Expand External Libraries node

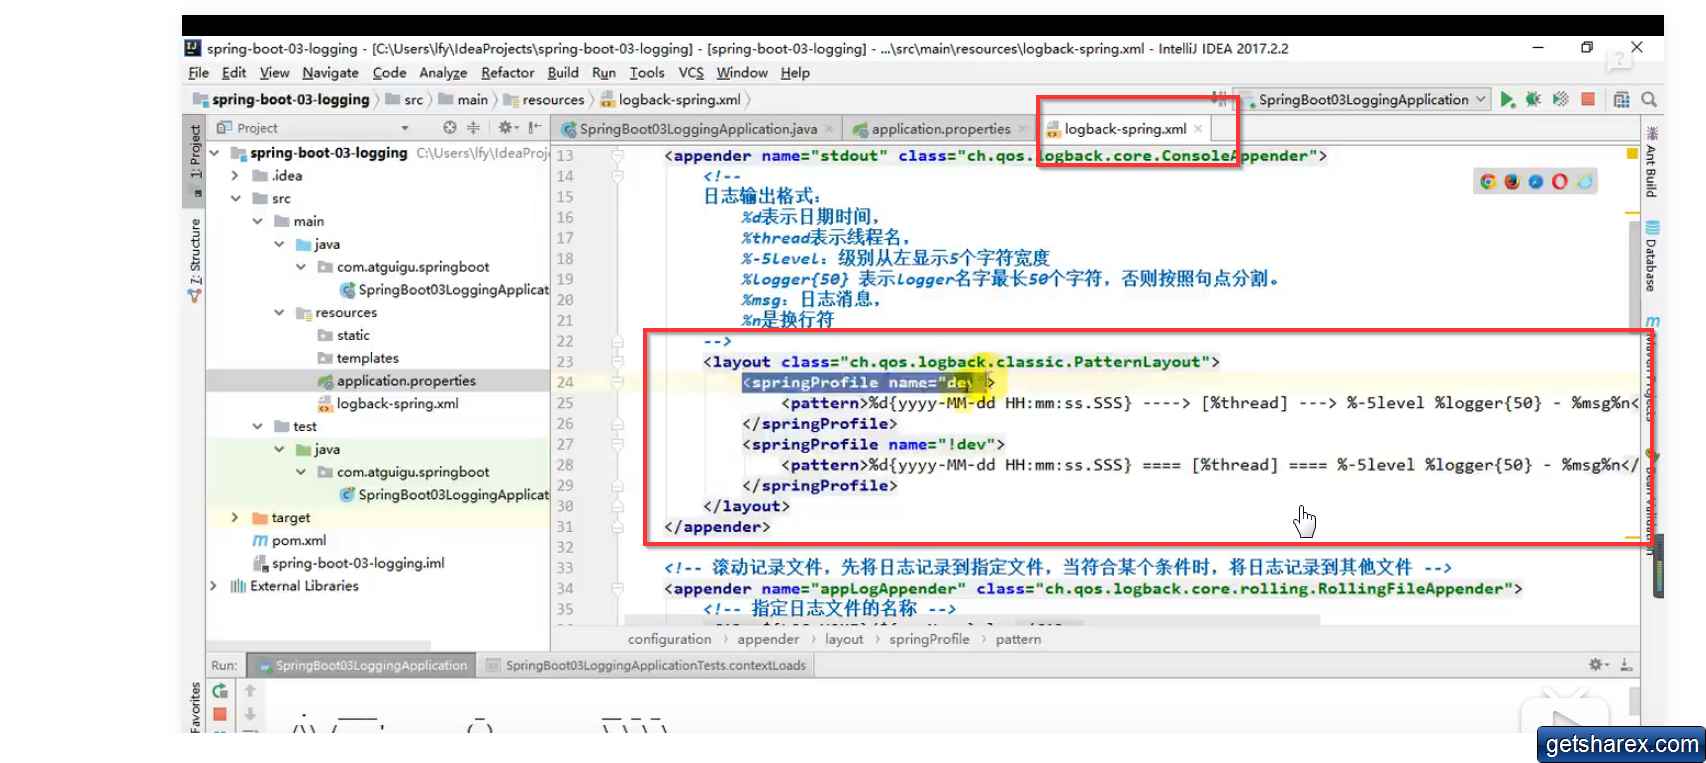pyautogui.click(x=214, y=586)
